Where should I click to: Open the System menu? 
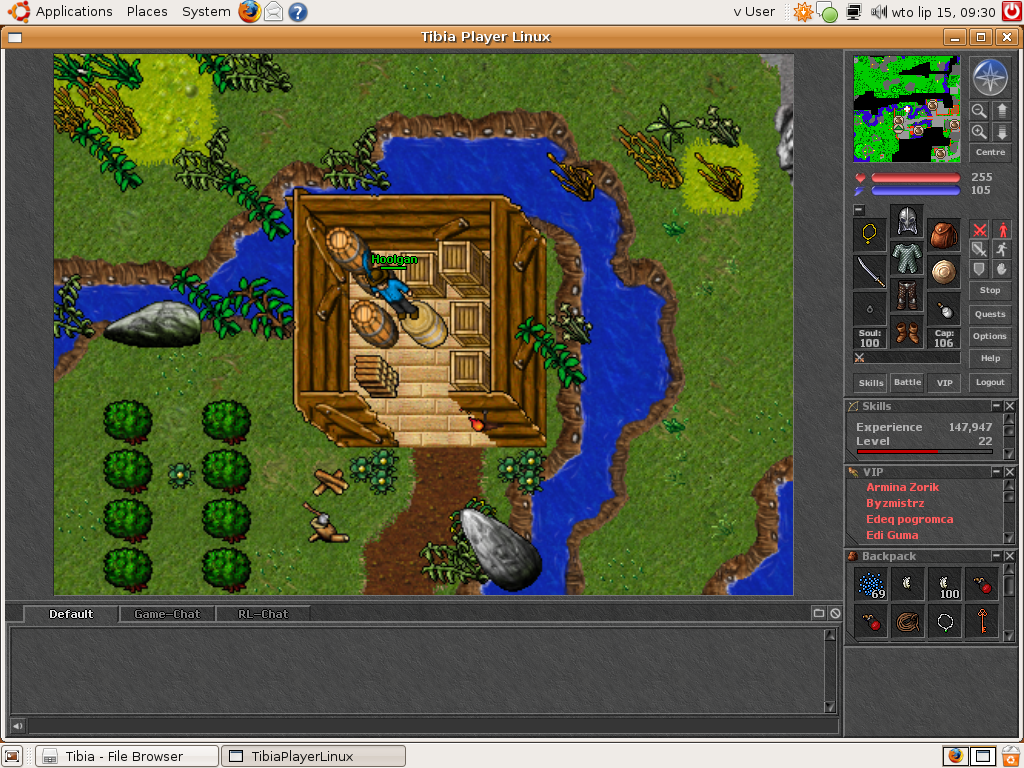[x=206, y=12]
